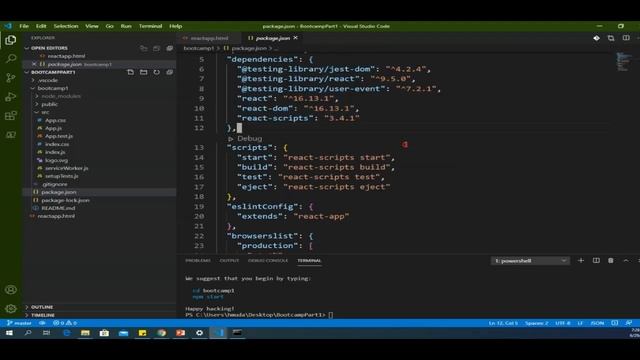Click the editor minimap
Screen dimensions: 640x360
pyautogui.click(x=623, y=61)
